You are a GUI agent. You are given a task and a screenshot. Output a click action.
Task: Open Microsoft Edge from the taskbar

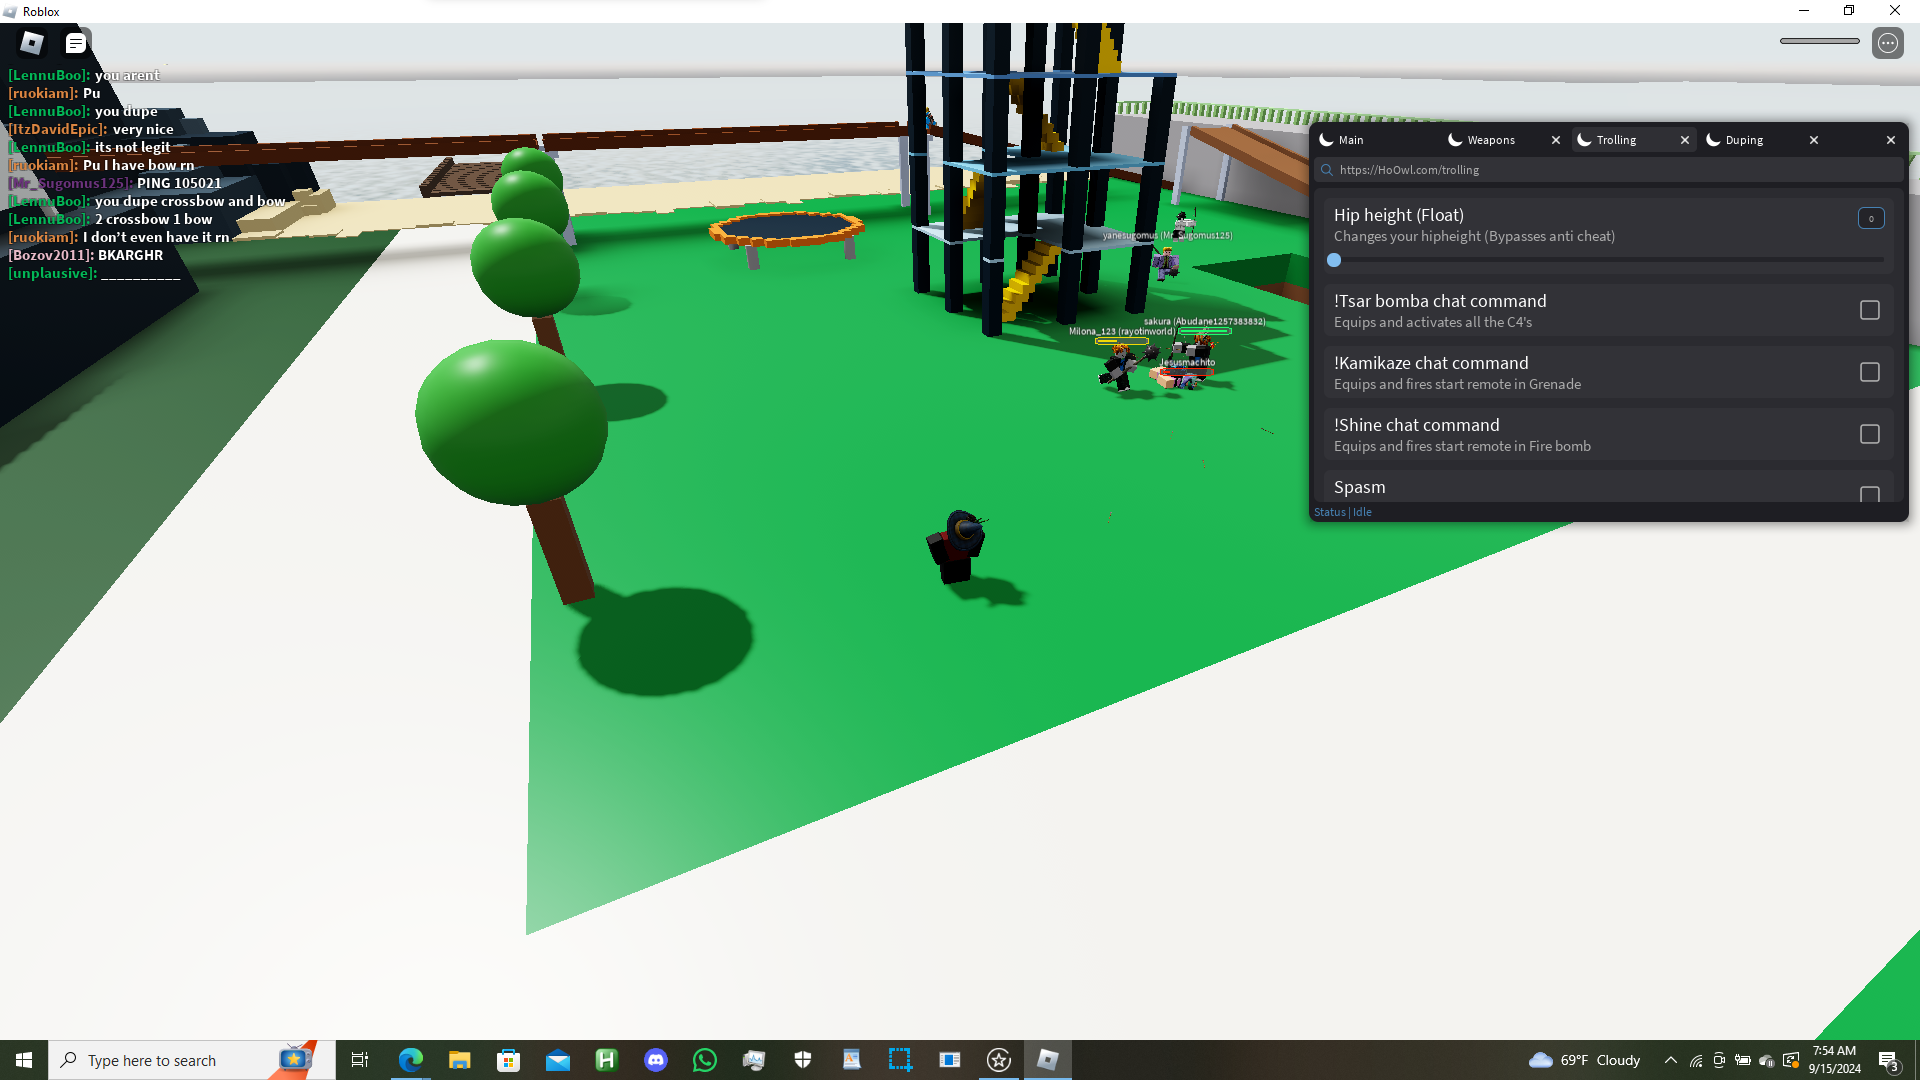click(x=410, y=1060)
